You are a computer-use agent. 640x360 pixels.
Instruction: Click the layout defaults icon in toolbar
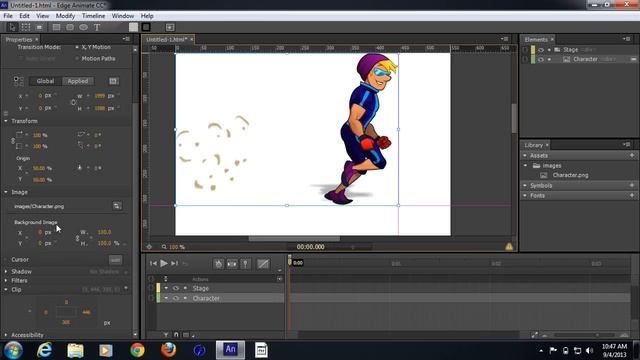click(x=170, y=27)
